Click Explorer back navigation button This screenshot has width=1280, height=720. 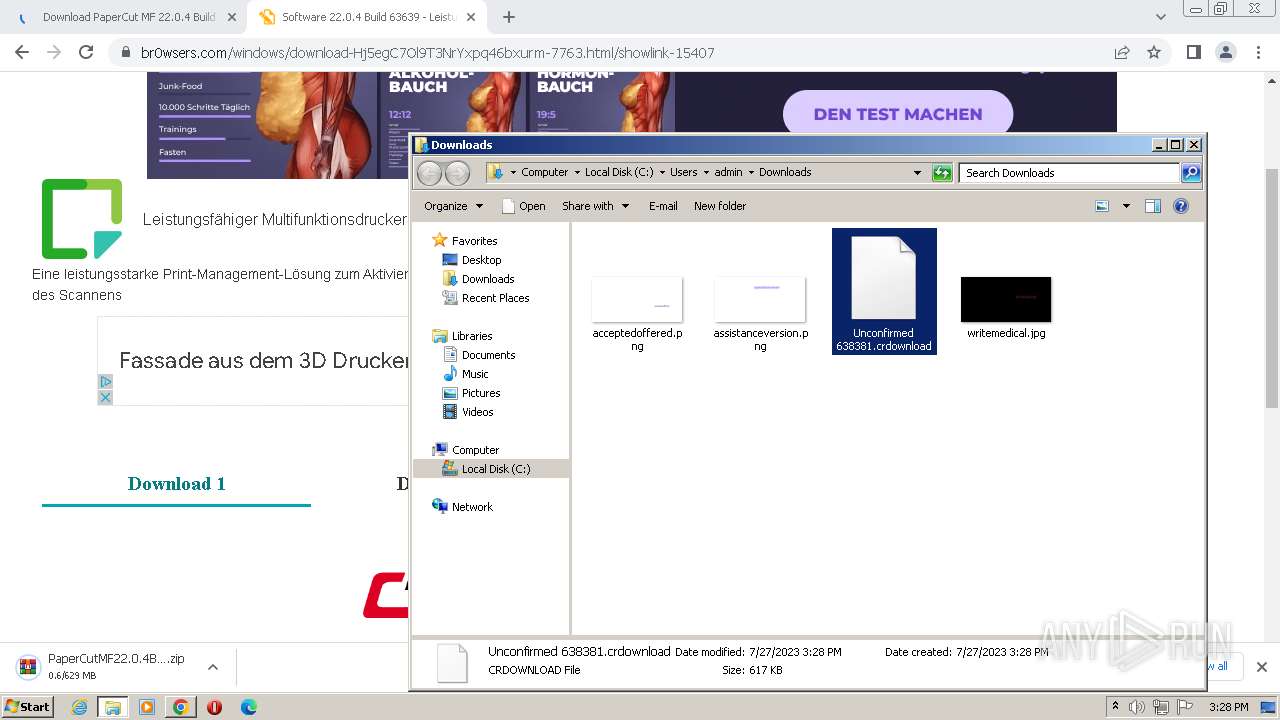(x=429, y=173)
